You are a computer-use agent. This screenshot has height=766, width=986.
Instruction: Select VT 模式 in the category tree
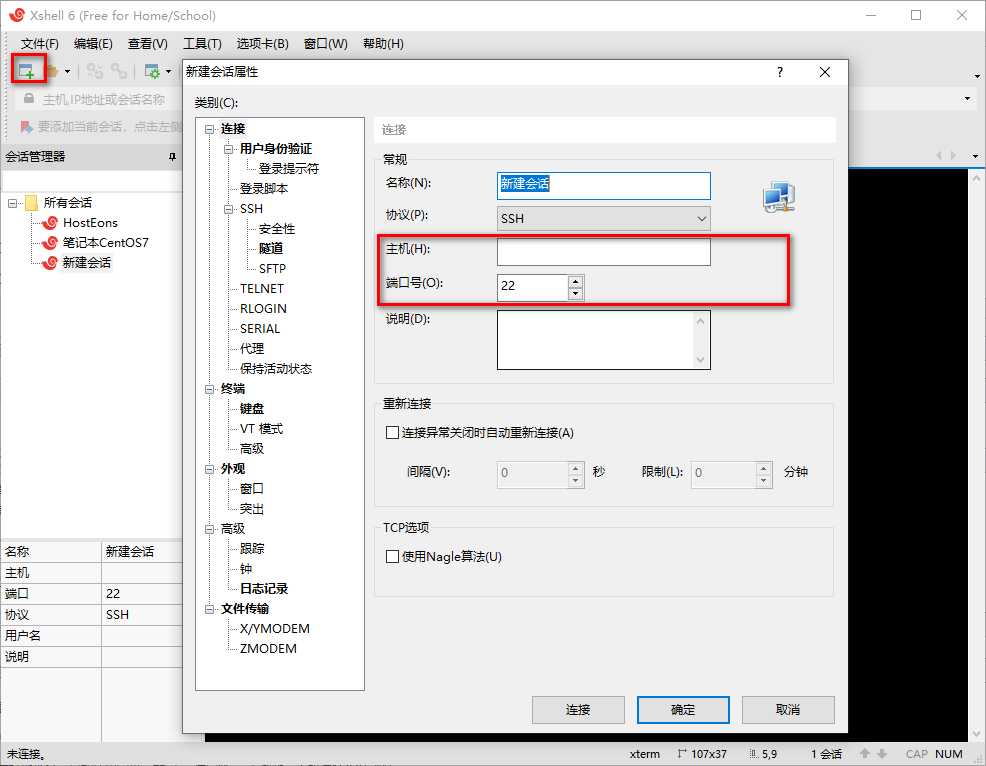[x=261, y=429]
